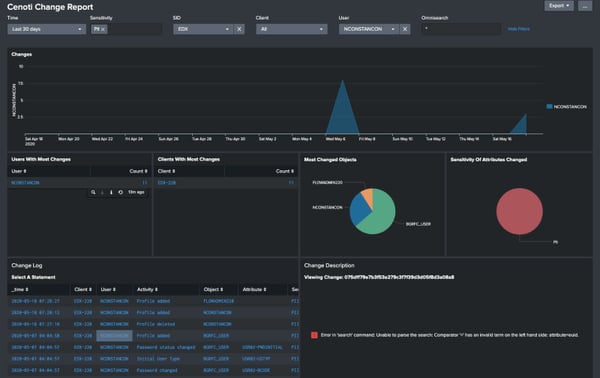Click the greyed-out export arrow icon in the Users panel toolbar

pyautogui.click(x=102, y=192)
